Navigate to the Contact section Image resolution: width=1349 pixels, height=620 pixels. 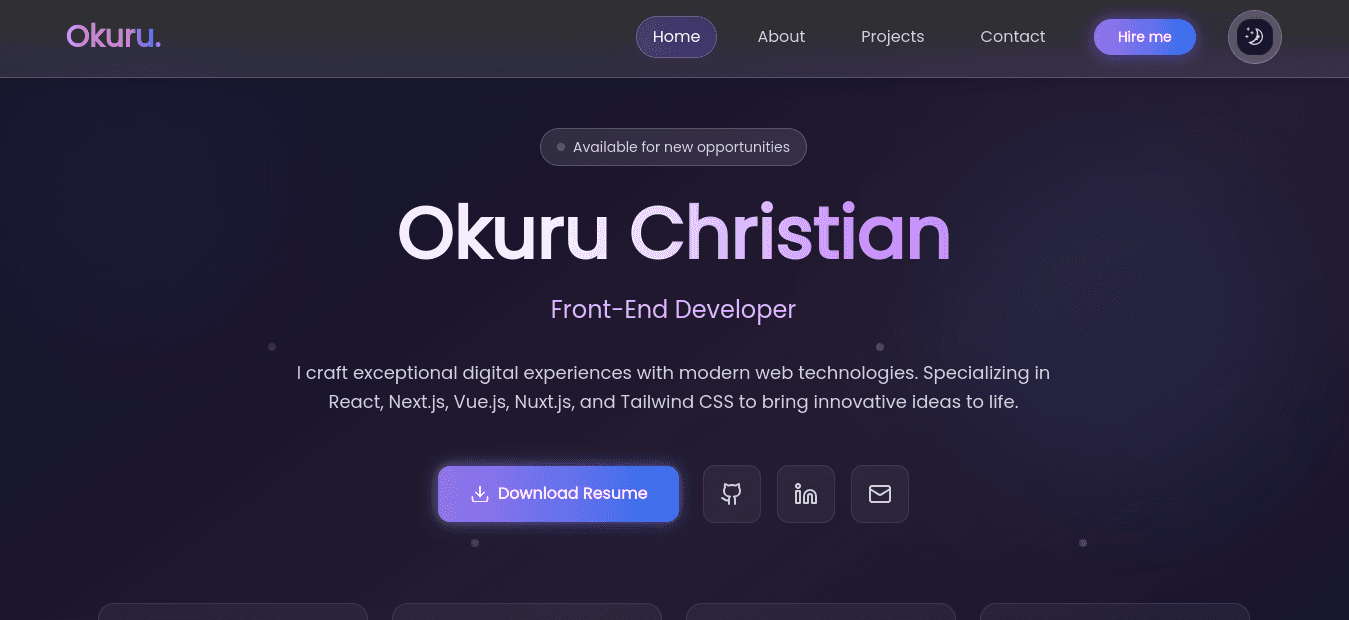(1012, 37)
